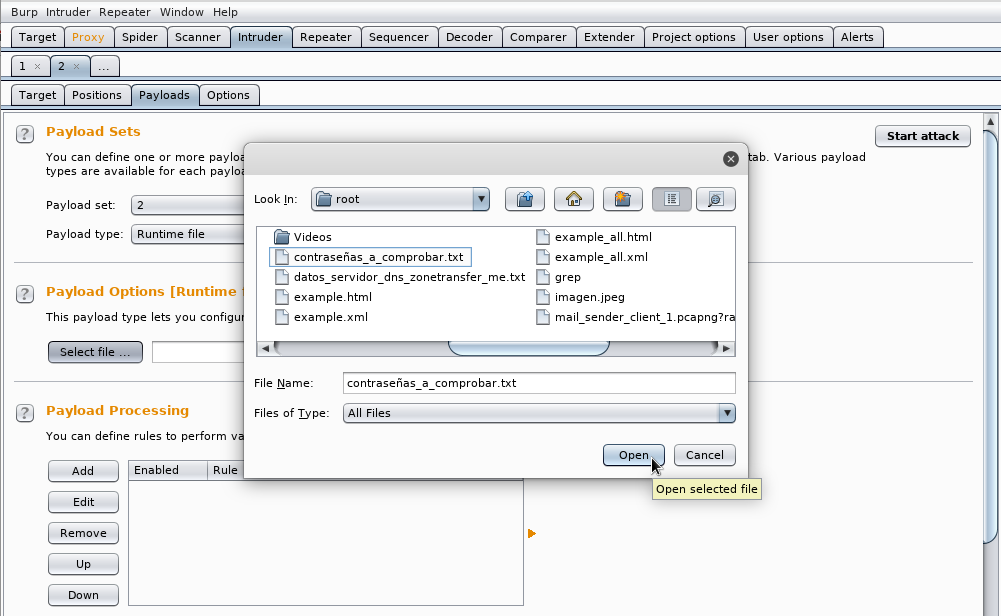Open the Repeater menu in menu bar
The width and height of the screenshot is (1001, 616).
(x=125, y=12)
